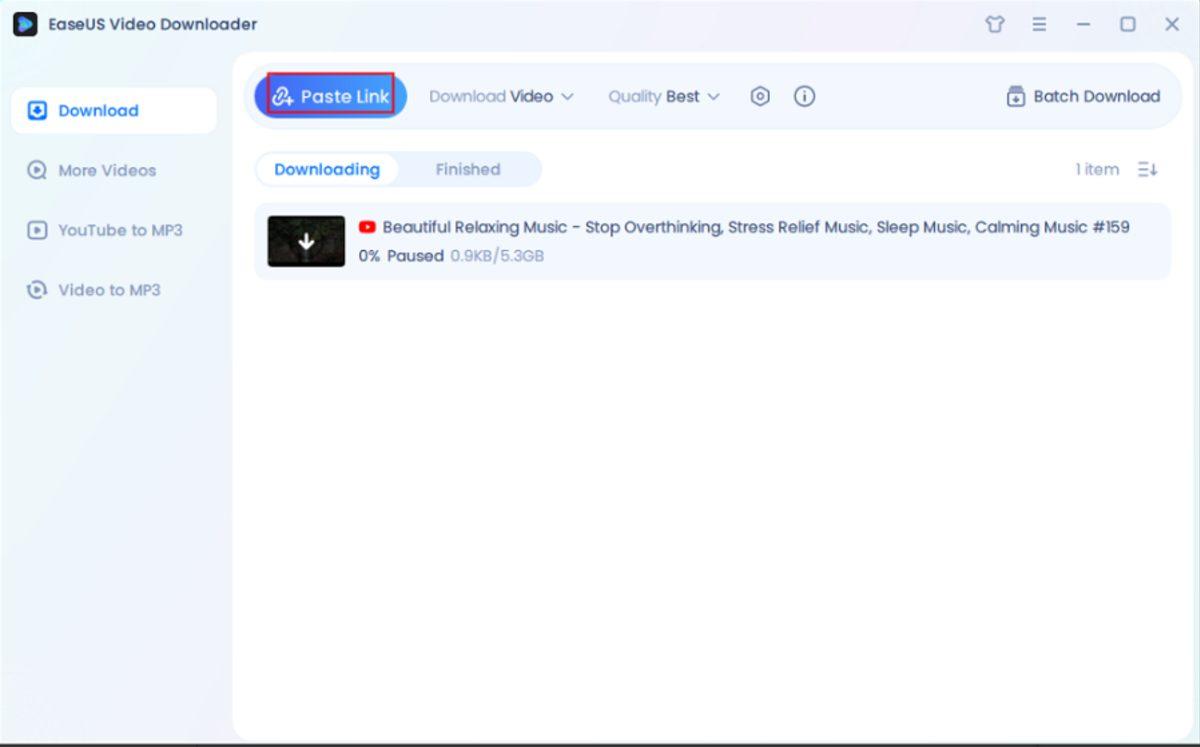Viewport: 1200px width, 747px height.
Task: Switch to the Finished tab
Action: (x=468, y=169)
